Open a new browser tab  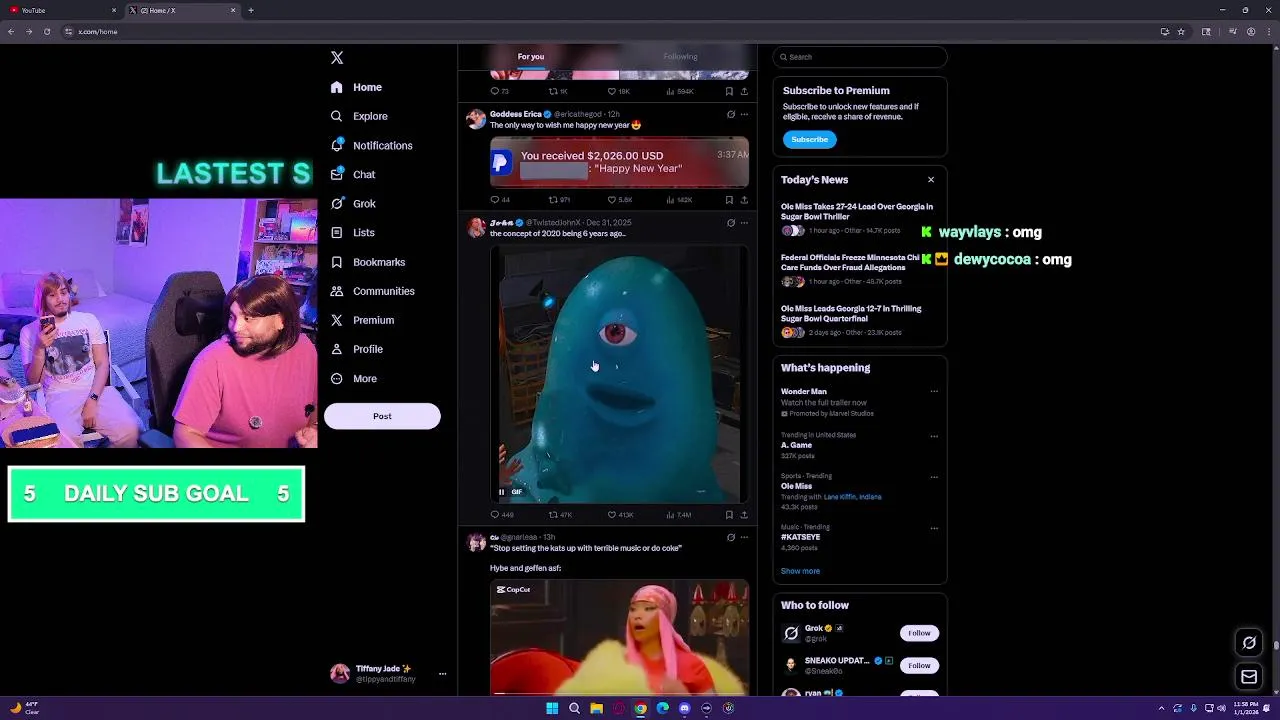pyautogui.click(x=251, y=10)
